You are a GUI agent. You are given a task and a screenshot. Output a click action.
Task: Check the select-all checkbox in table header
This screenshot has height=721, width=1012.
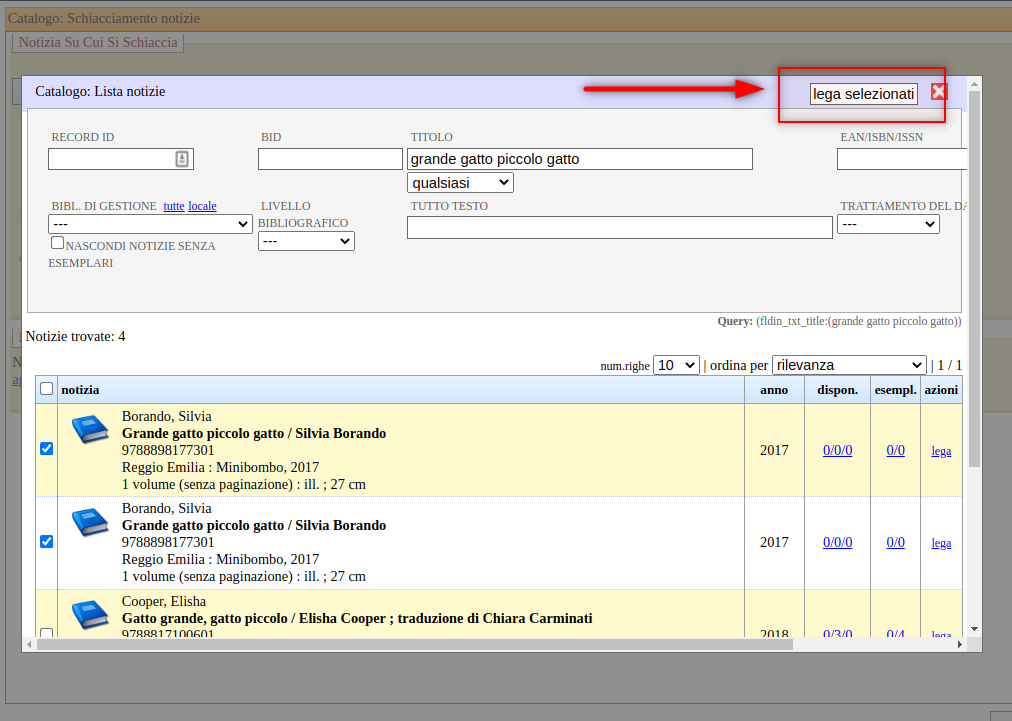46,389
